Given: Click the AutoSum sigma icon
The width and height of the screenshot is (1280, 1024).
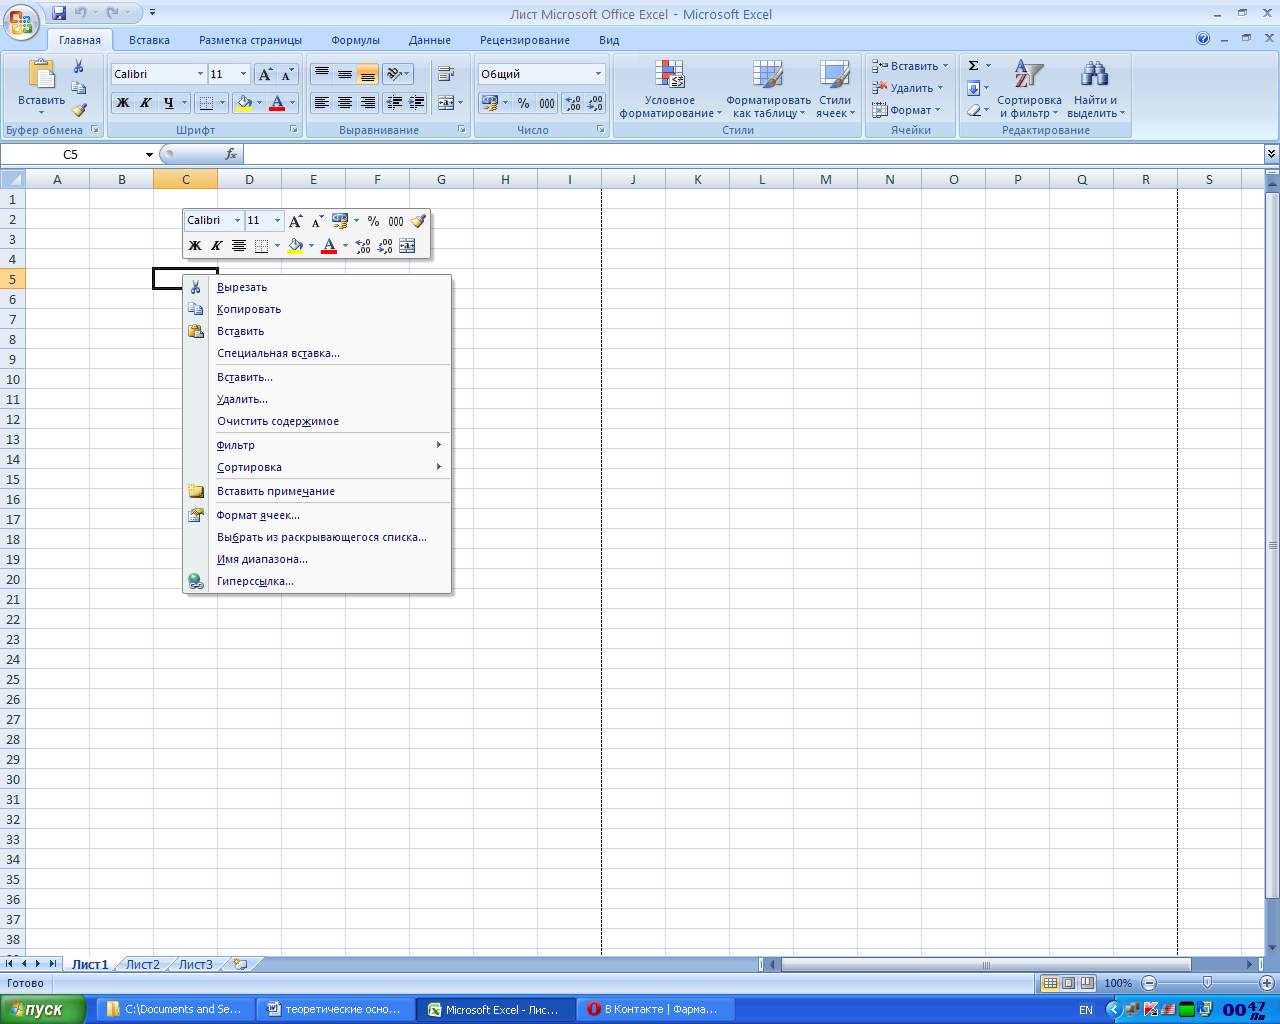Looking at the screenshot, I should pos(973,66).
